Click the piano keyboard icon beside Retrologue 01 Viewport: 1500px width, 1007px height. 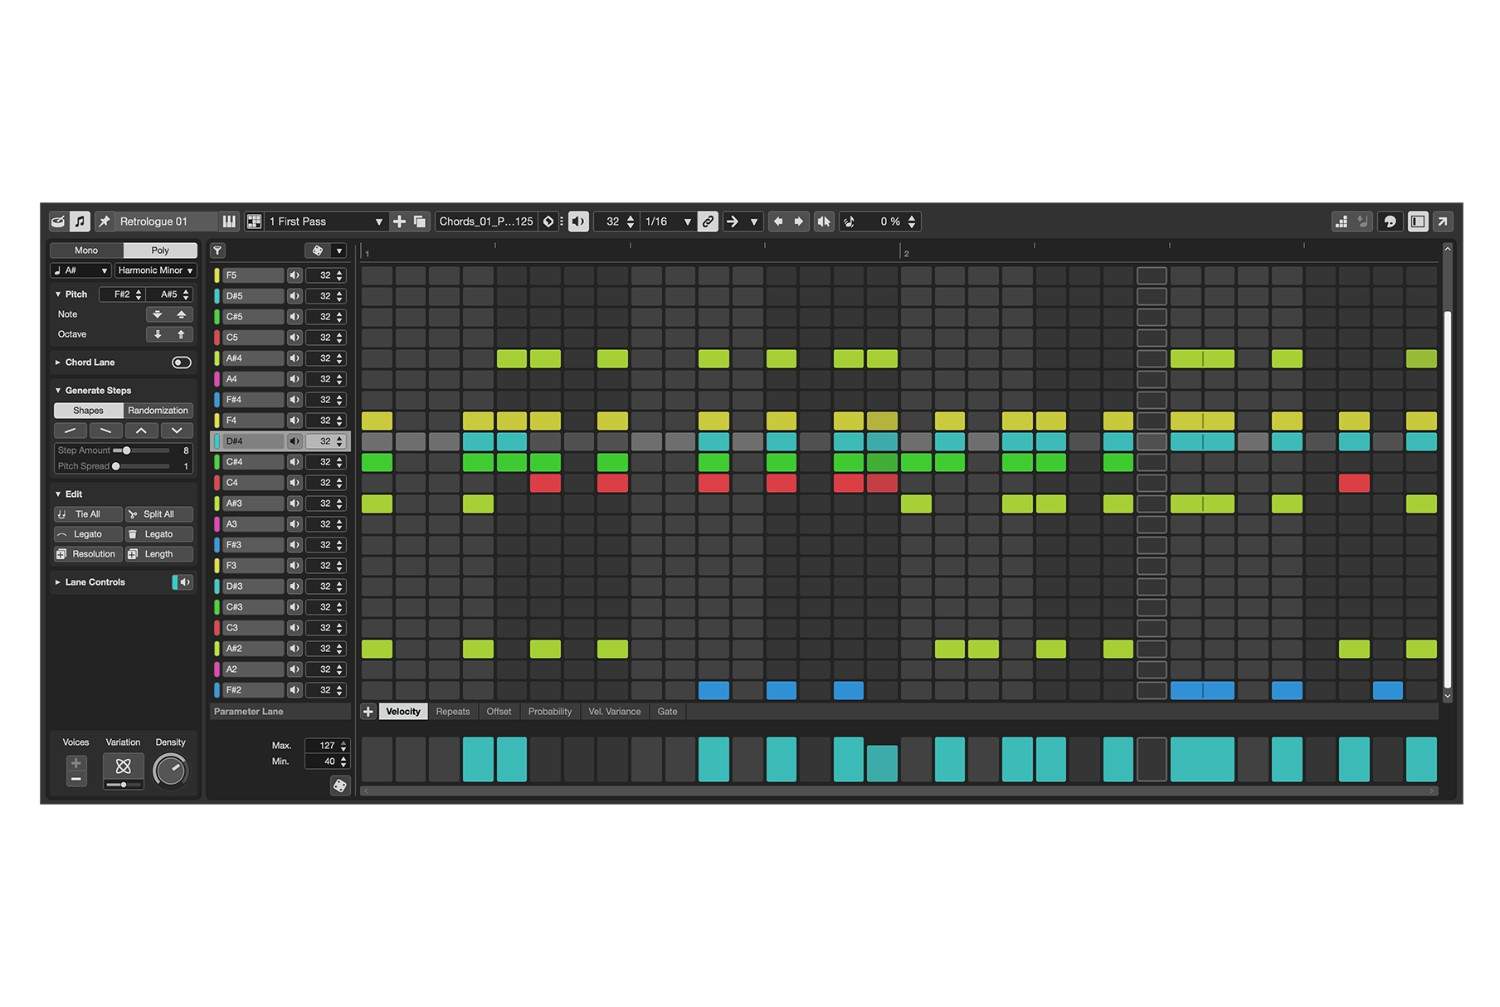pyautogui.click(x=229, y=221)
